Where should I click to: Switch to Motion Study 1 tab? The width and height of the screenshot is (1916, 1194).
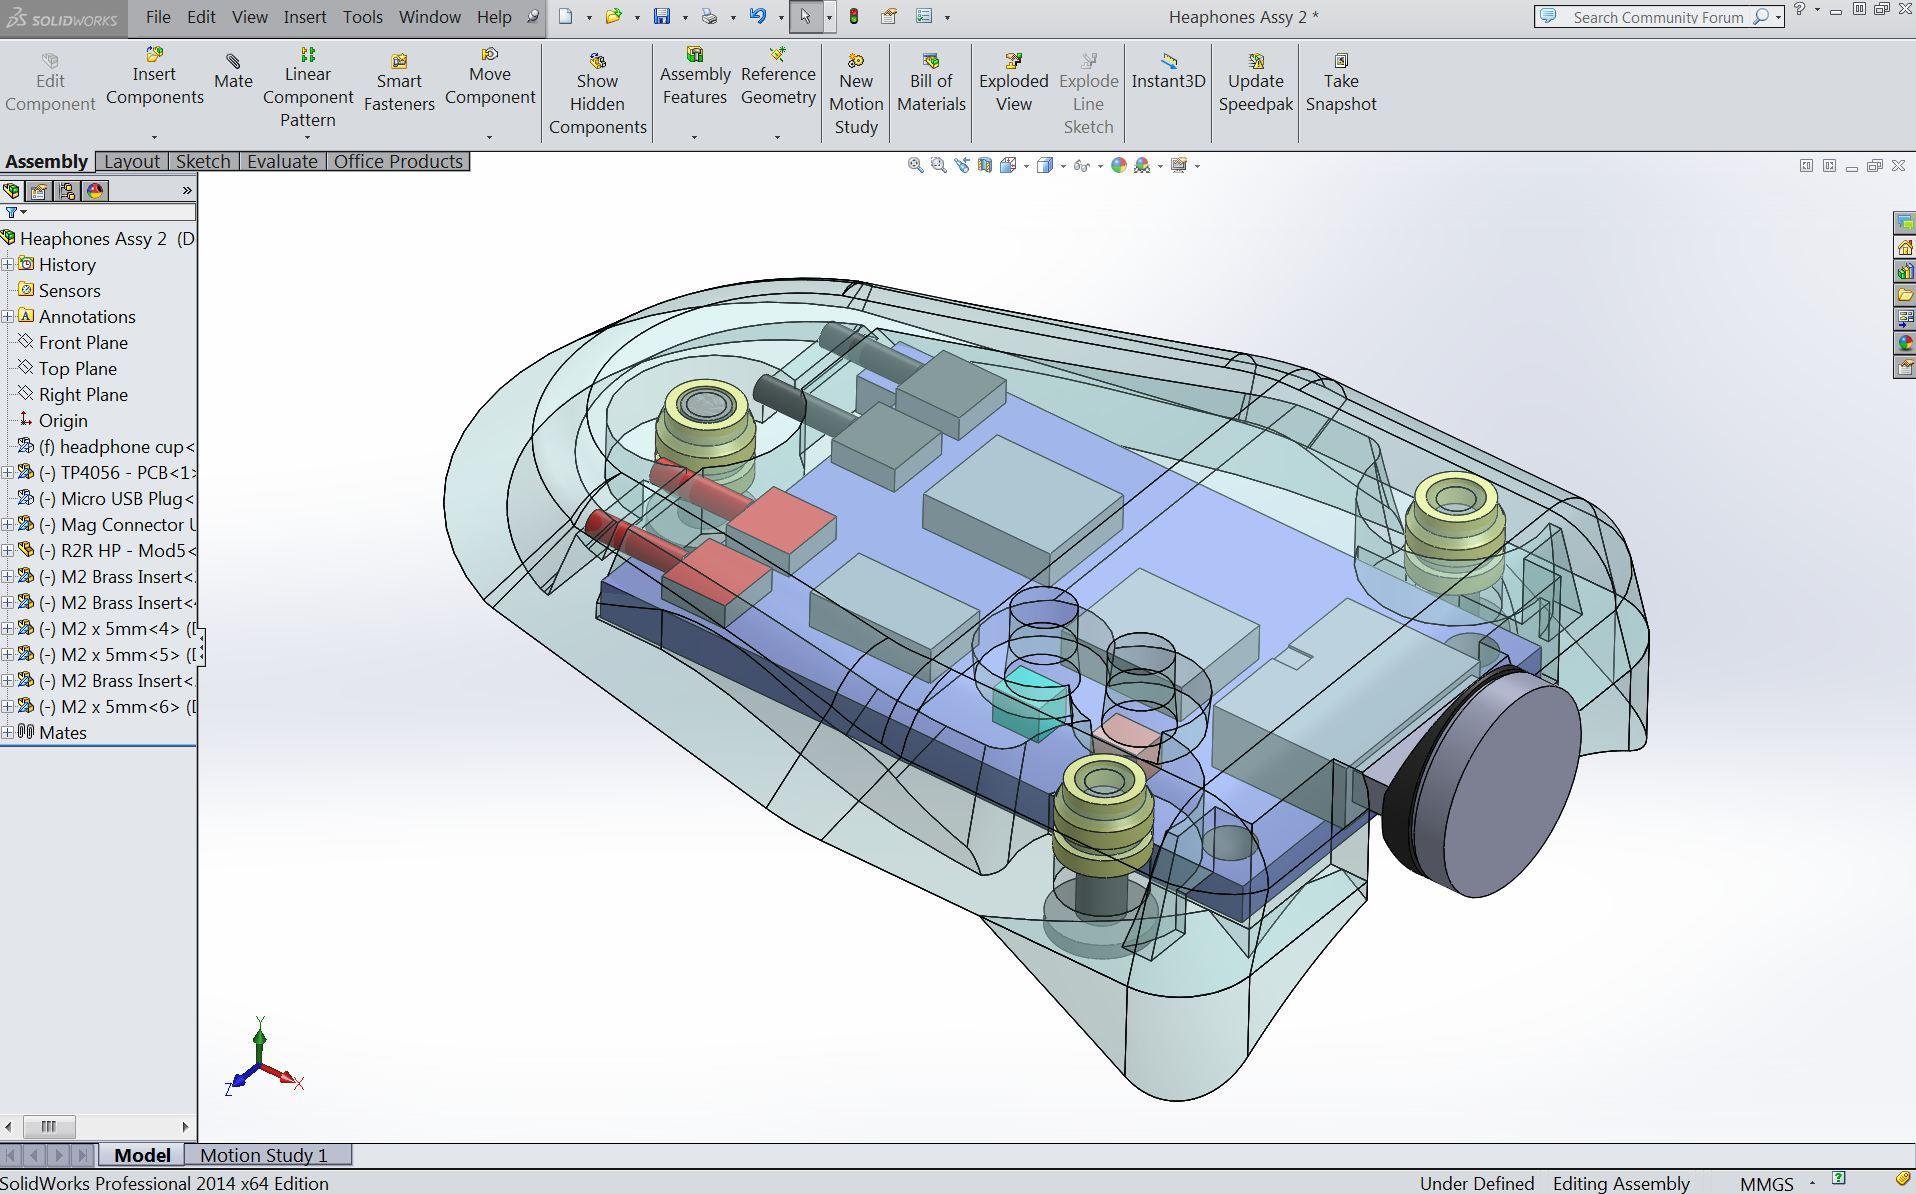[264, 1155]
